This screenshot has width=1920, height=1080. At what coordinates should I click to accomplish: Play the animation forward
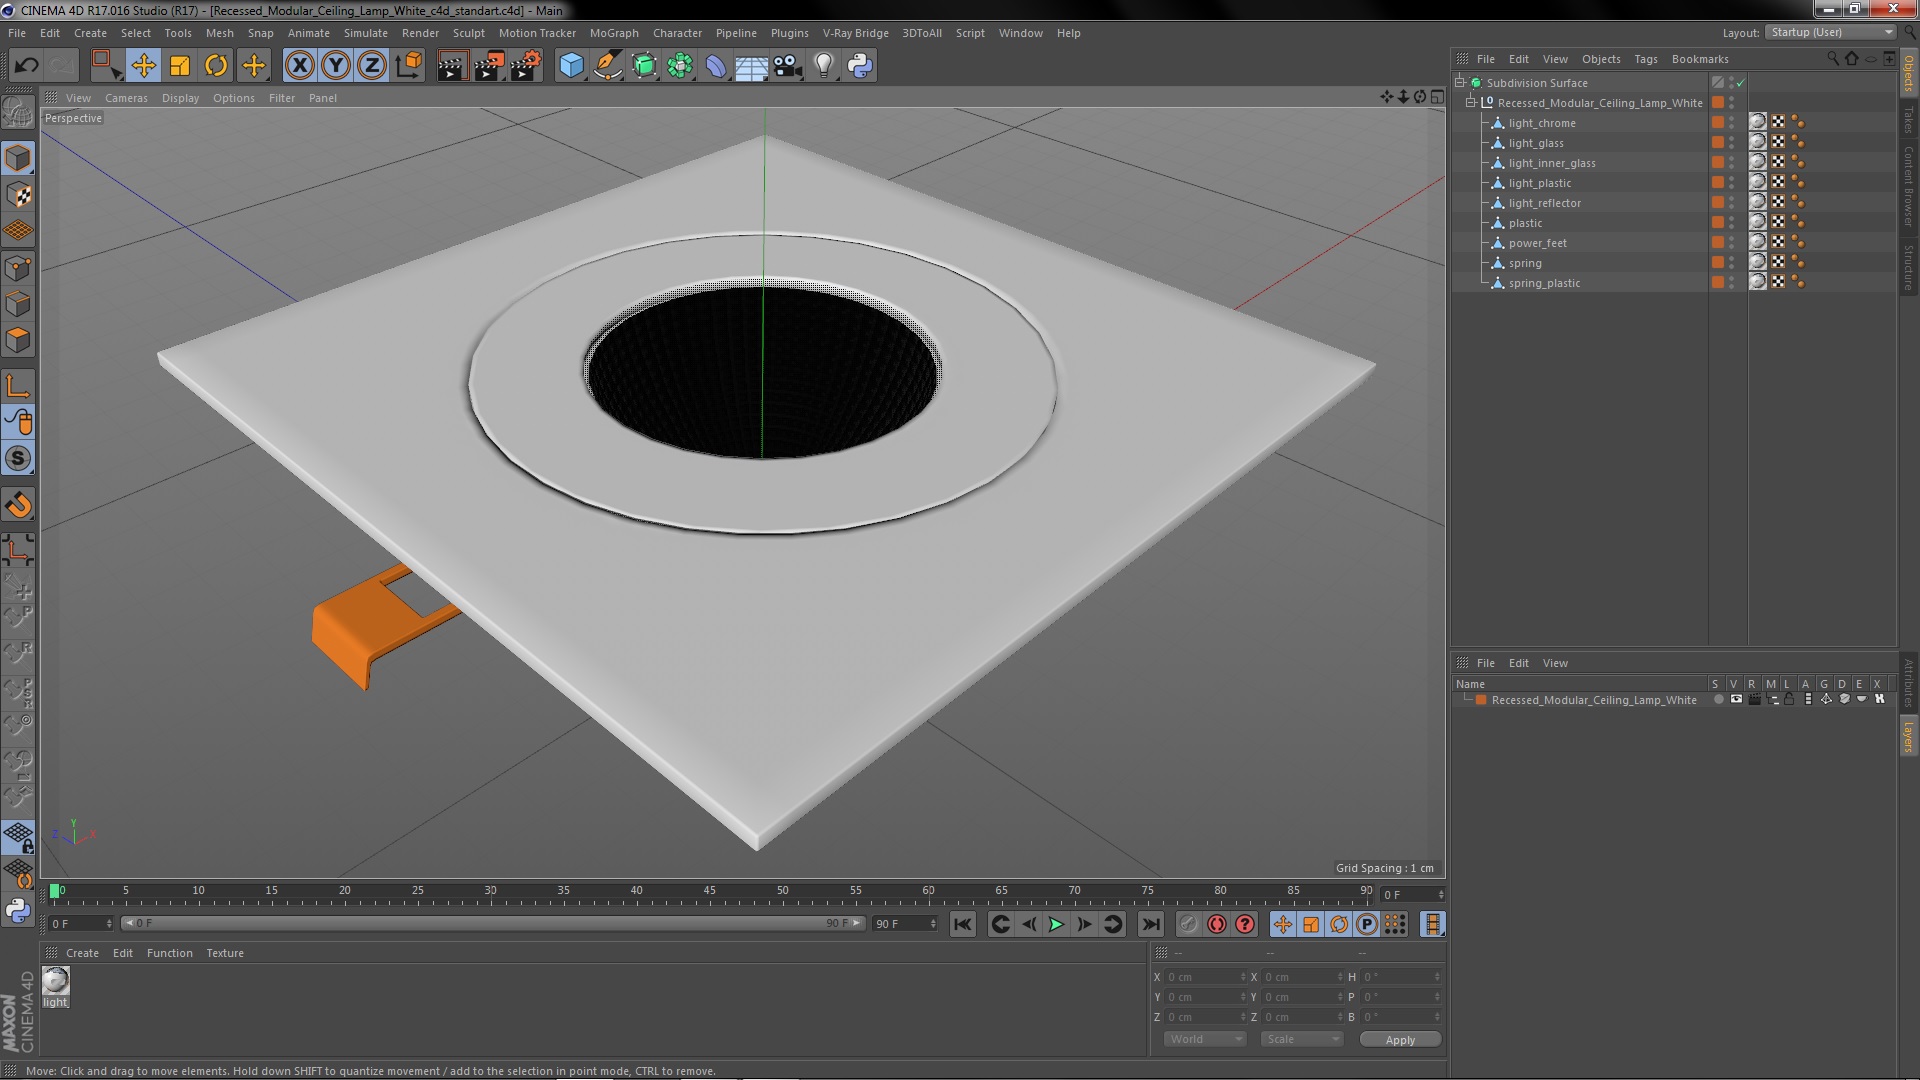click(1056, 924)
